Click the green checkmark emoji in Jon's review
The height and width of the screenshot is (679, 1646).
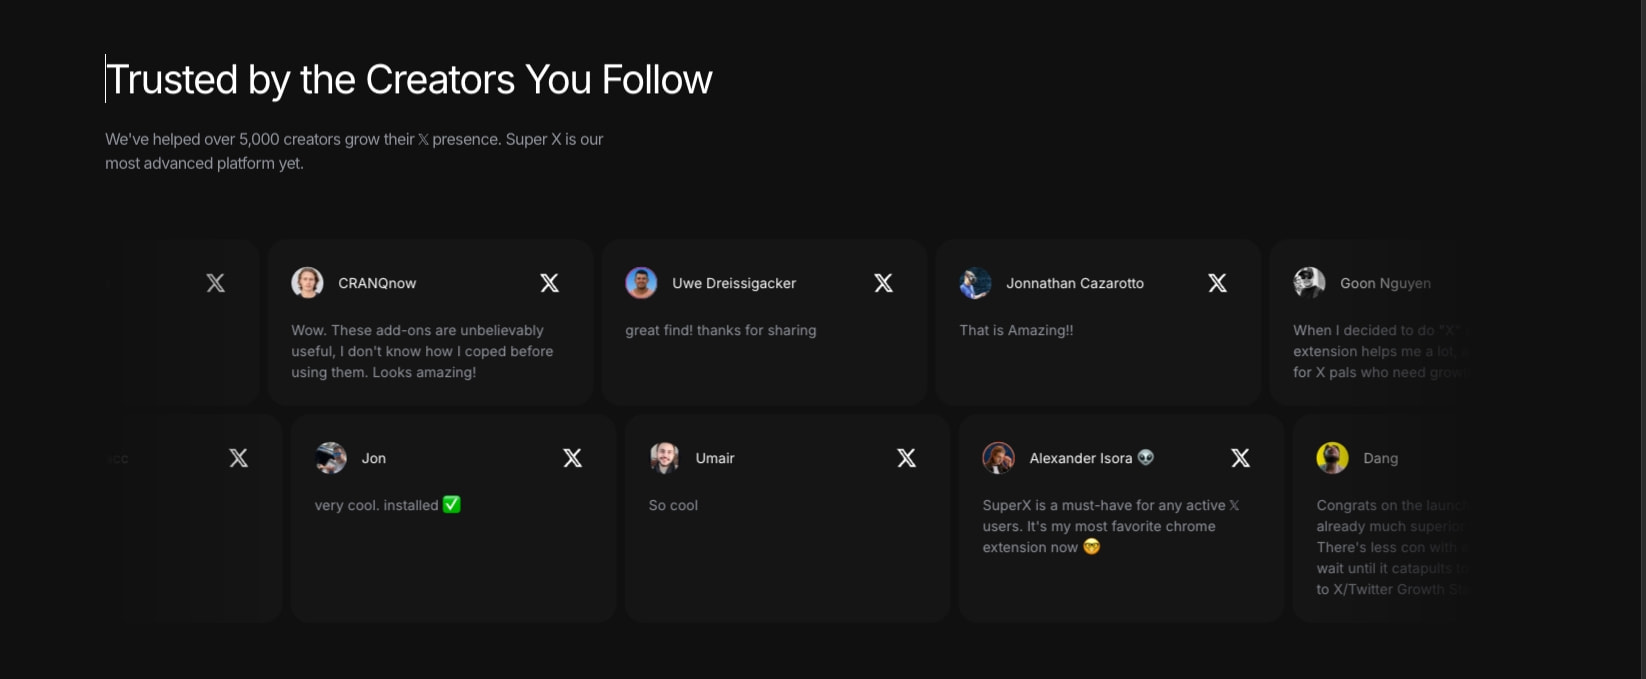pyautogui.click(x=452, y=505)
